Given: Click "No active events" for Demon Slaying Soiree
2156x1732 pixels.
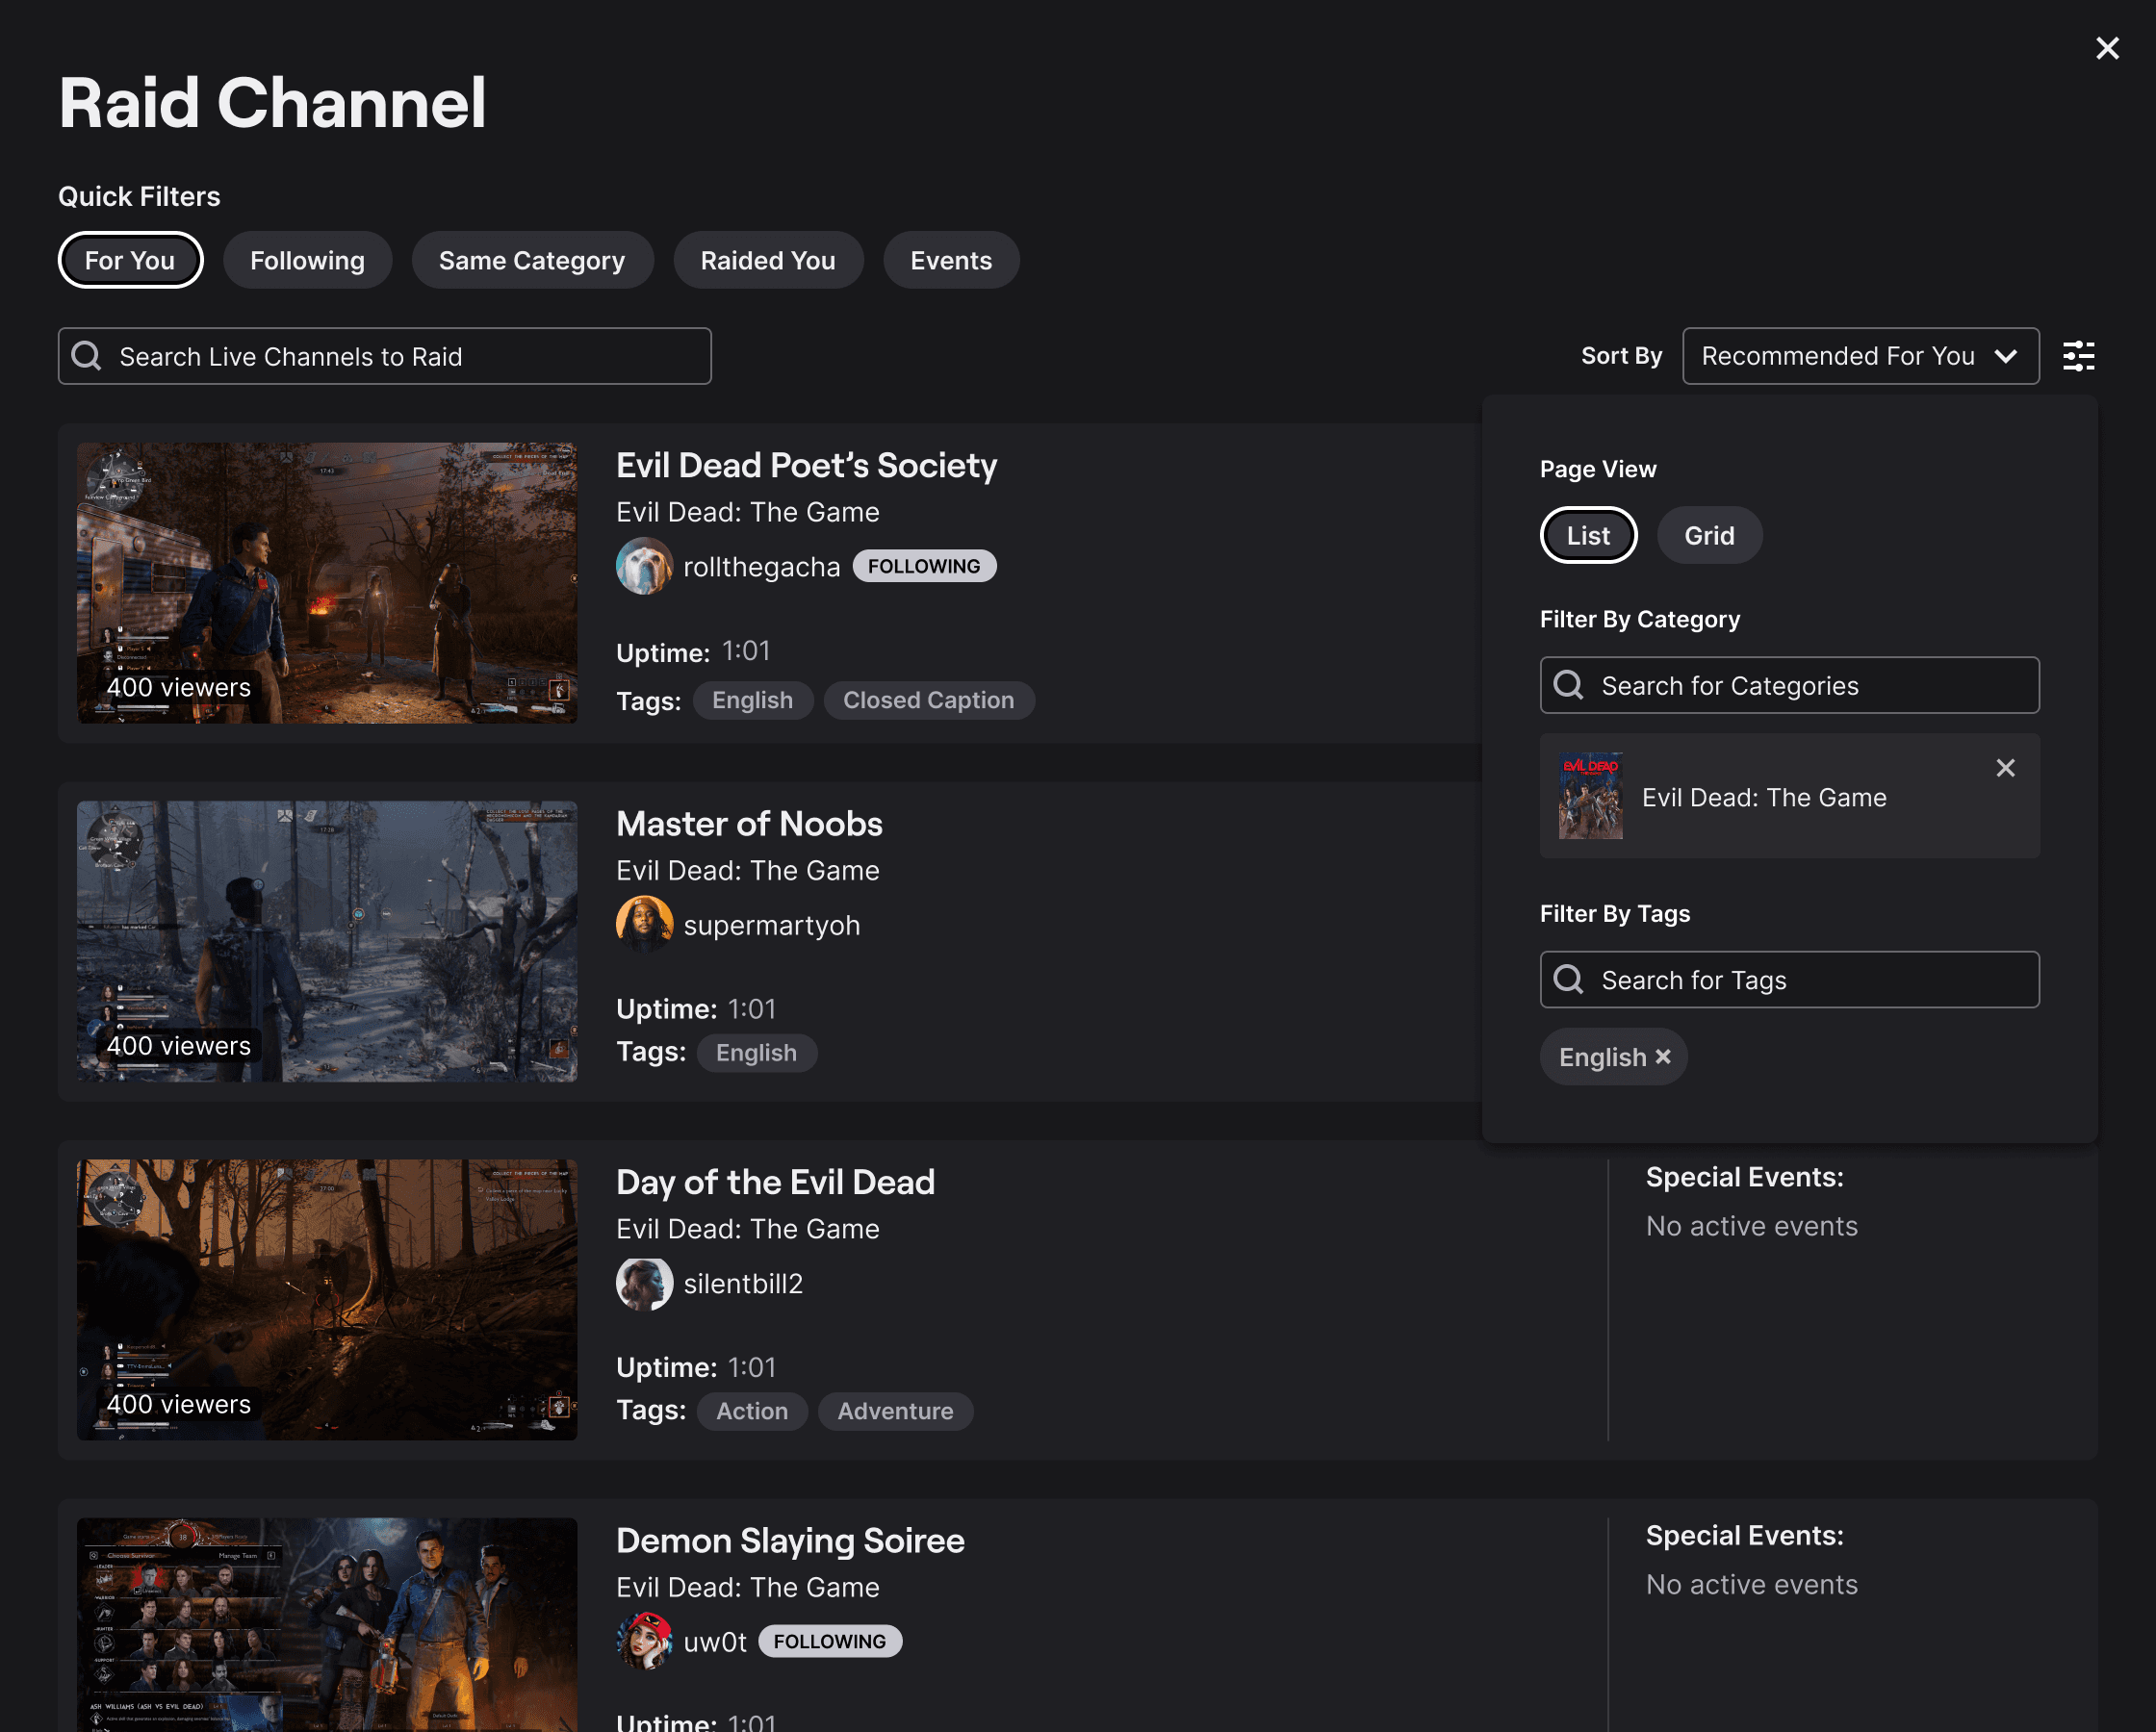Looking at the screenshot, I should point(1751,1584).
